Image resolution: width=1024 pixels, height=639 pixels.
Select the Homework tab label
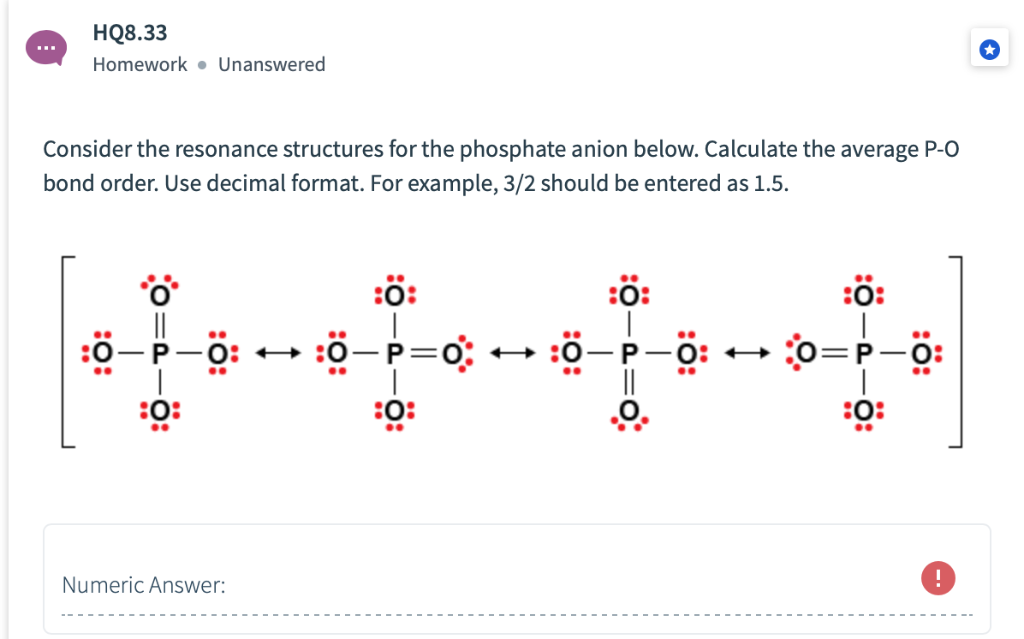coord(139,64)
